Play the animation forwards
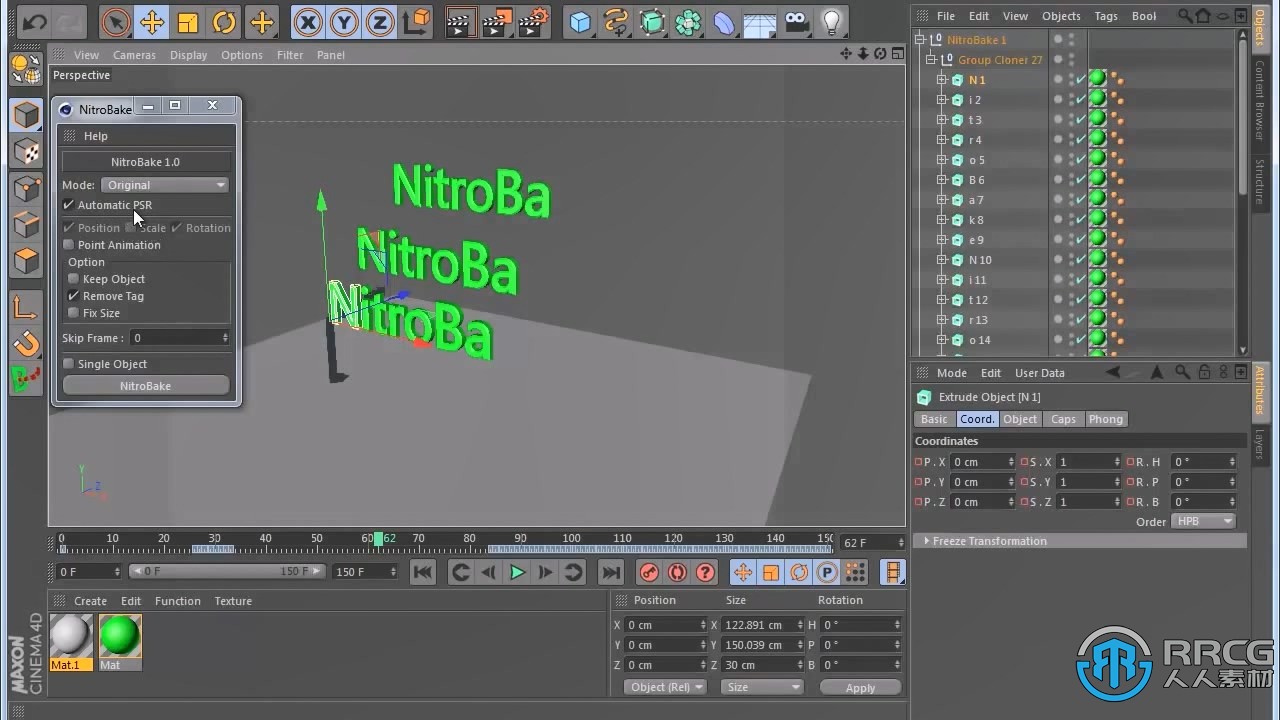The width and height of the screenshot is (1280, 720). coord(517,572)
